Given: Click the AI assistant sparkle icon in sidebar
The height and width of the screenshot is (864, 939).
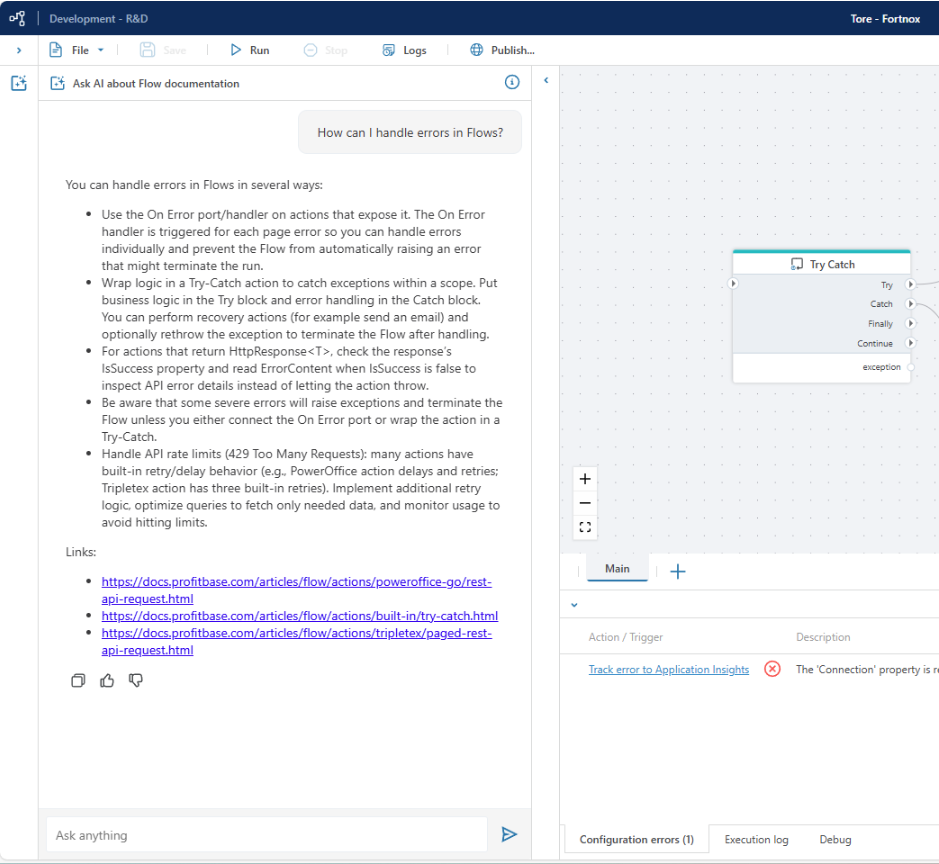Looking at the screenshot, I should (x=18, y=84).
